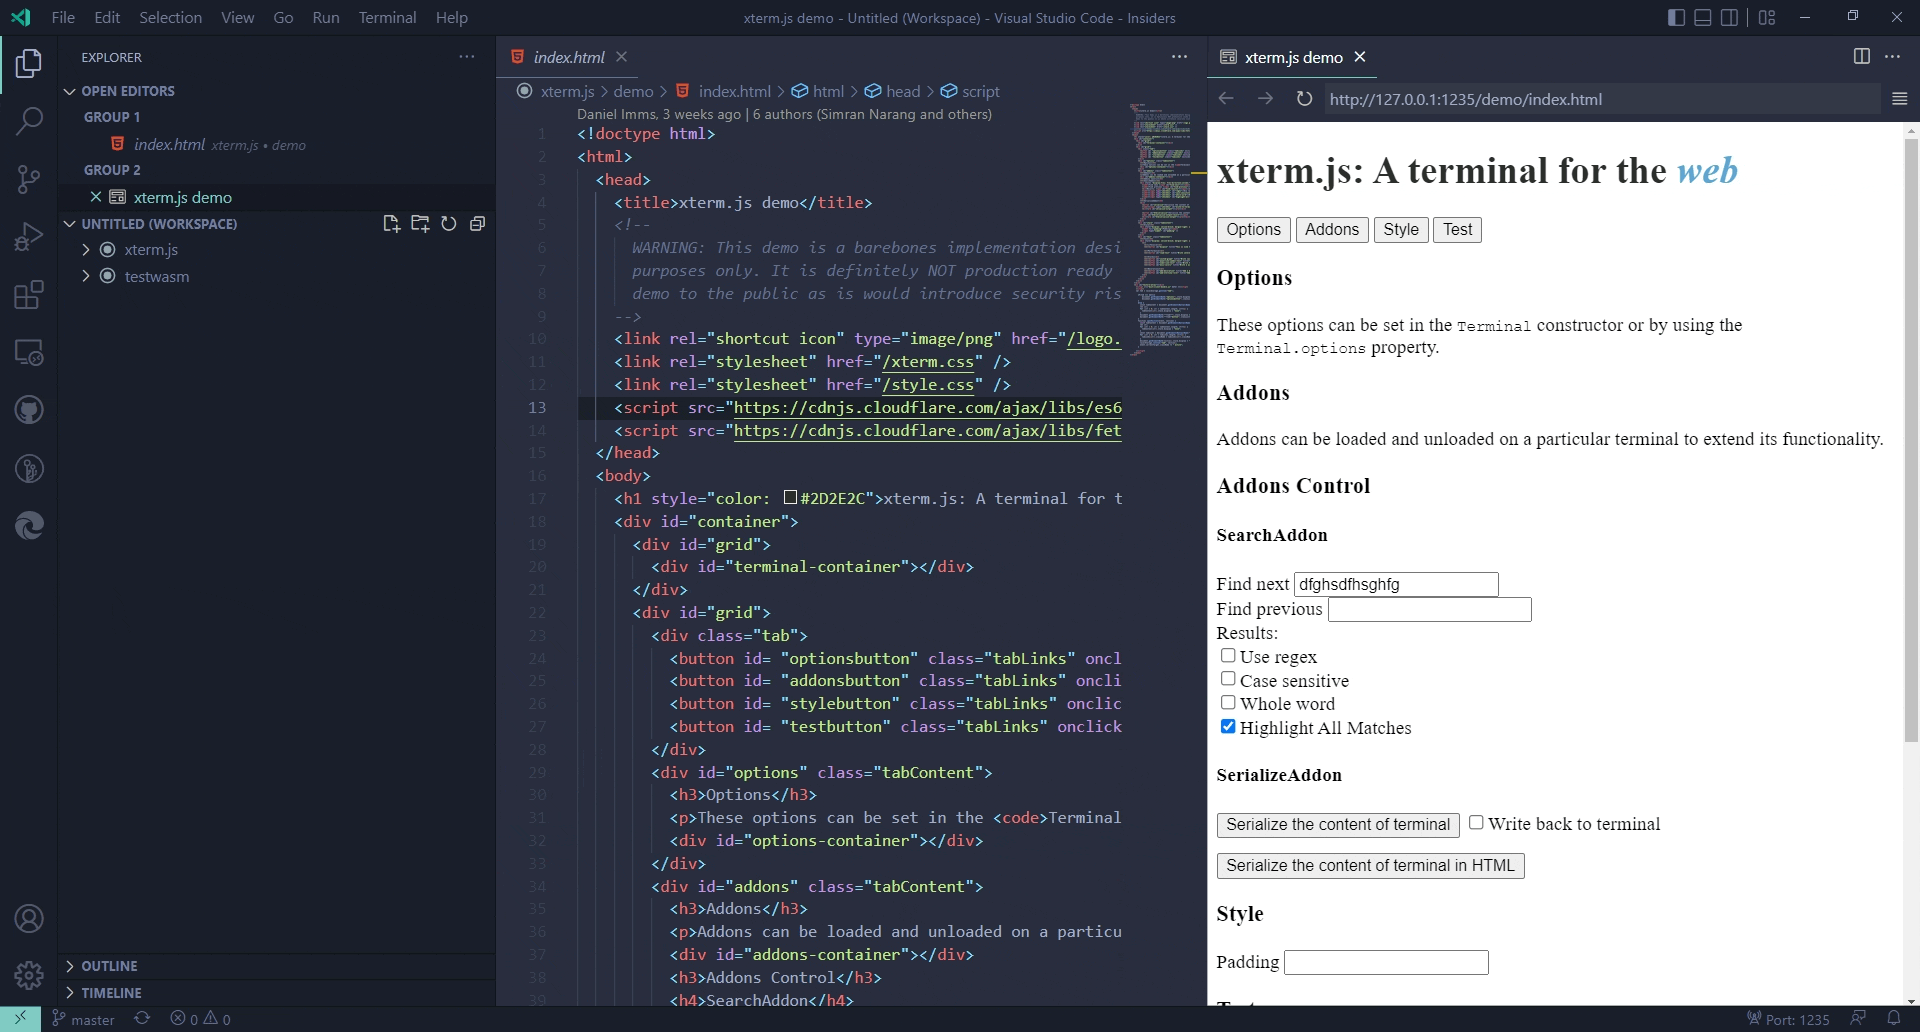Click the #2D2E2C color swatch on line 17

tap(790, 497)
